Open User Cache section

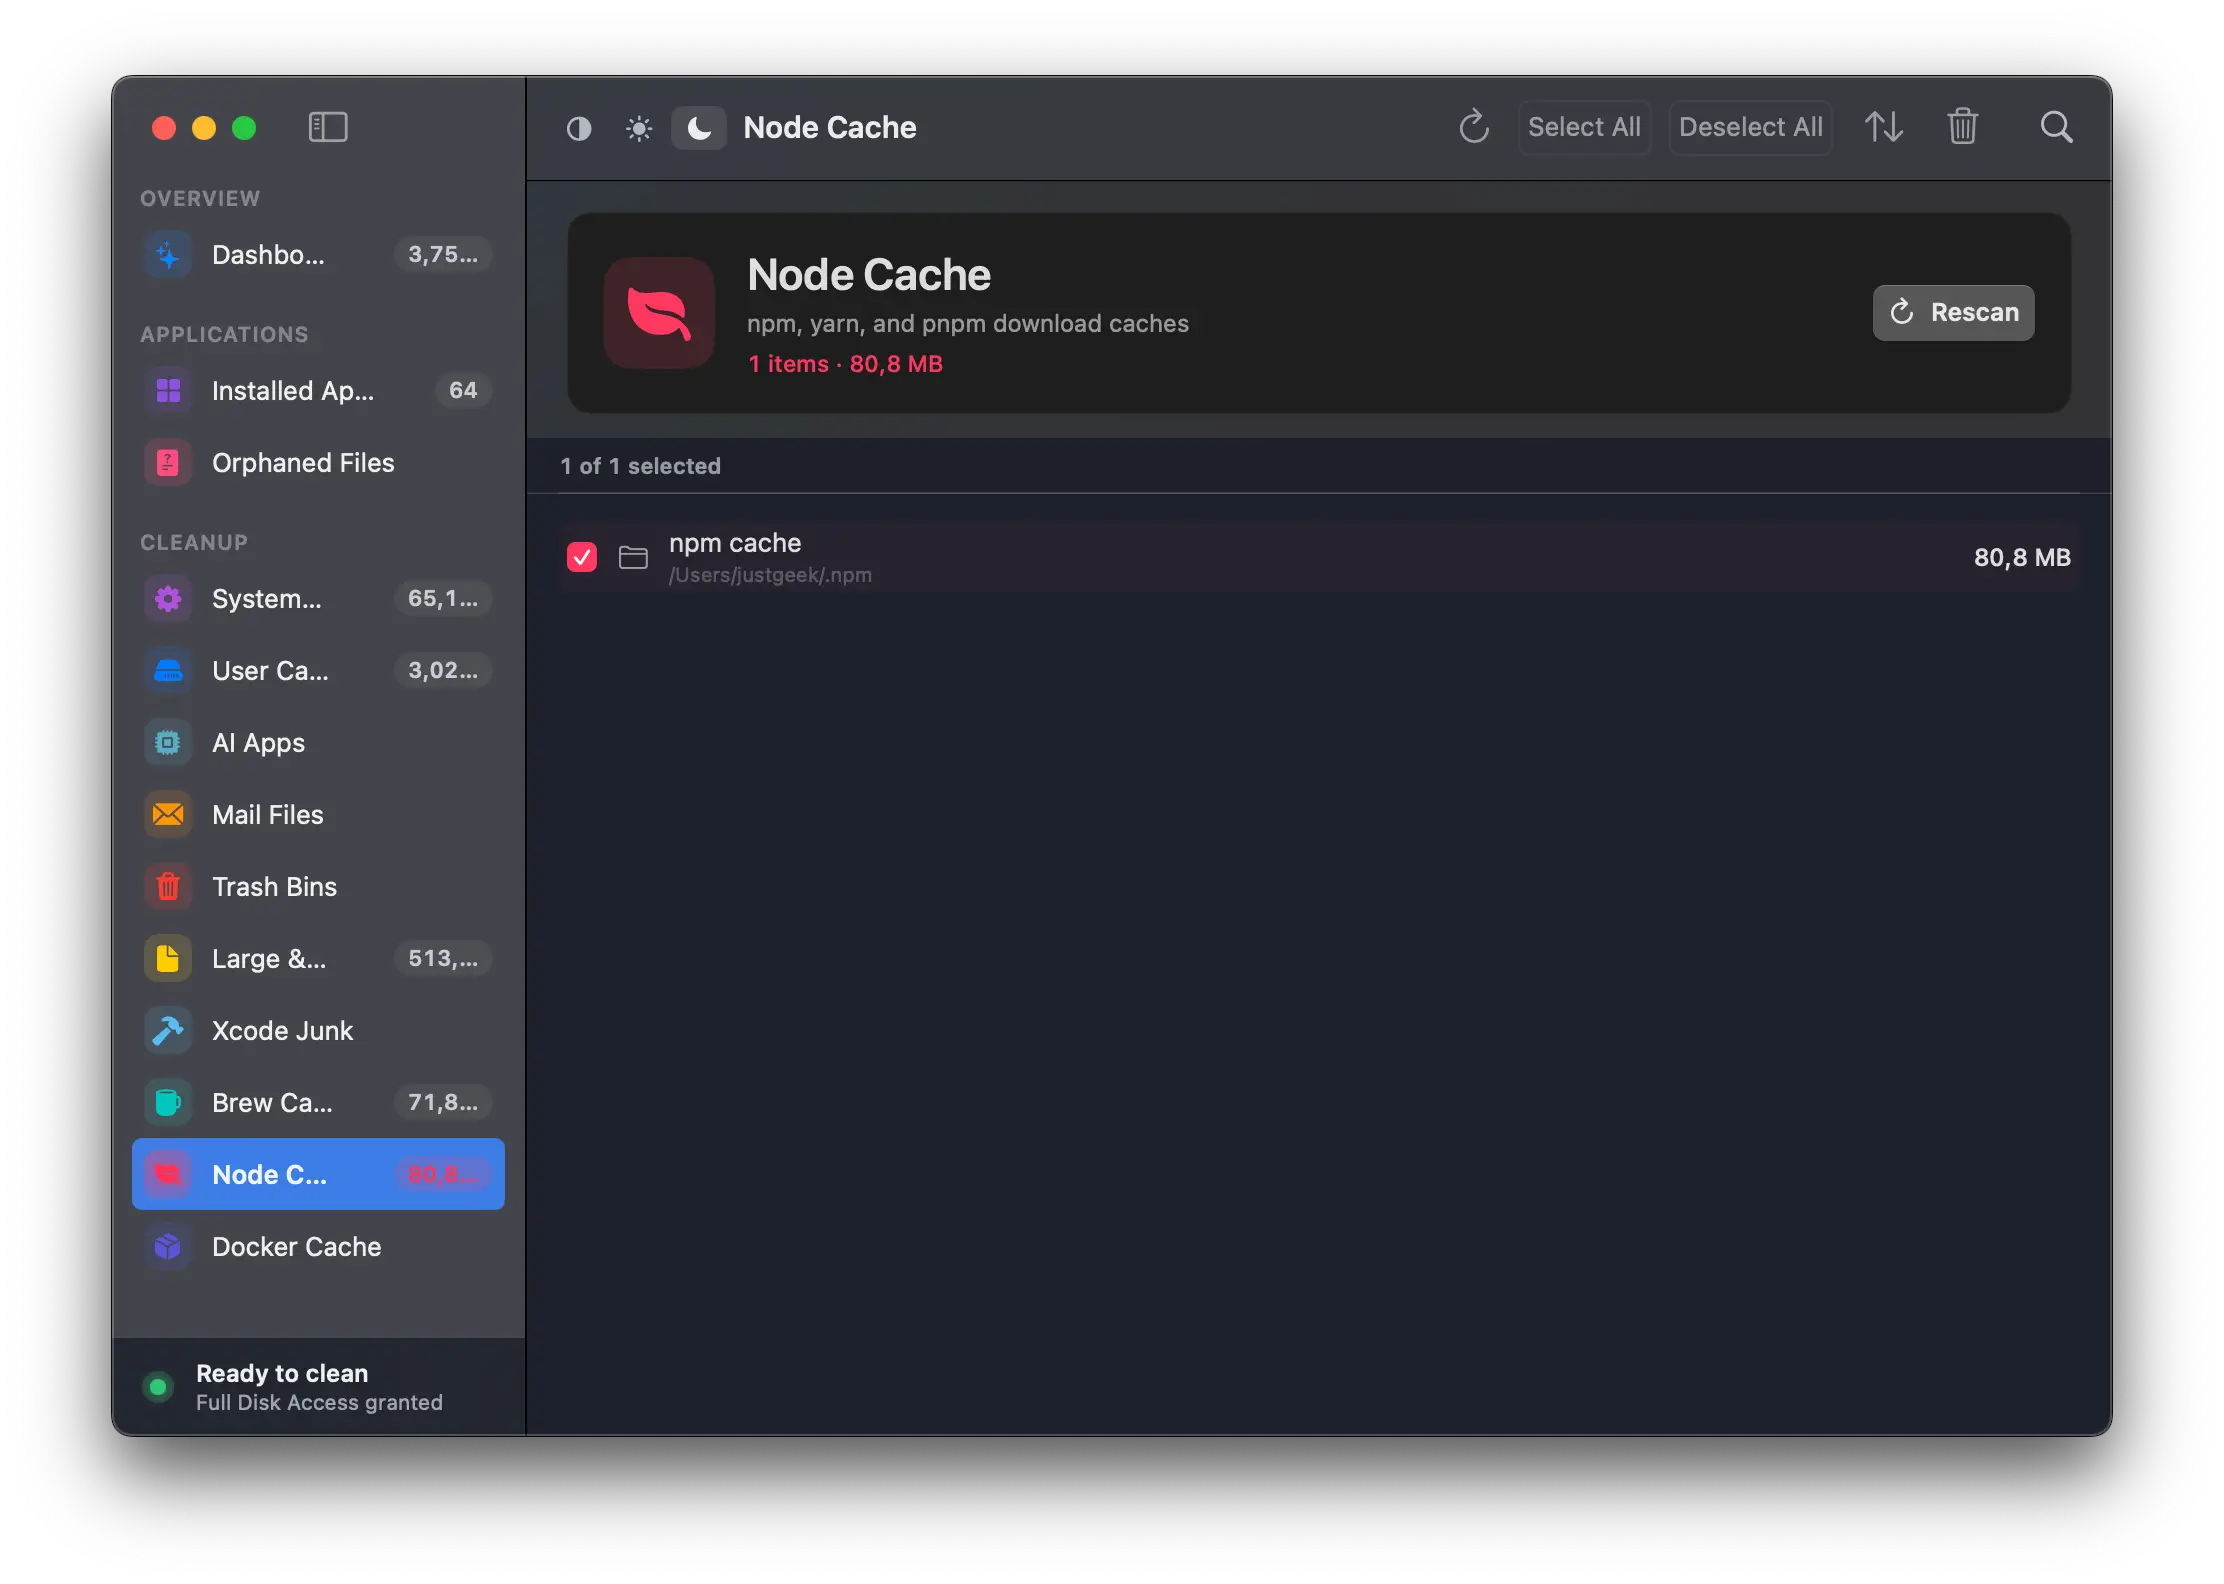pyautogui.click(x=318, y=671)
